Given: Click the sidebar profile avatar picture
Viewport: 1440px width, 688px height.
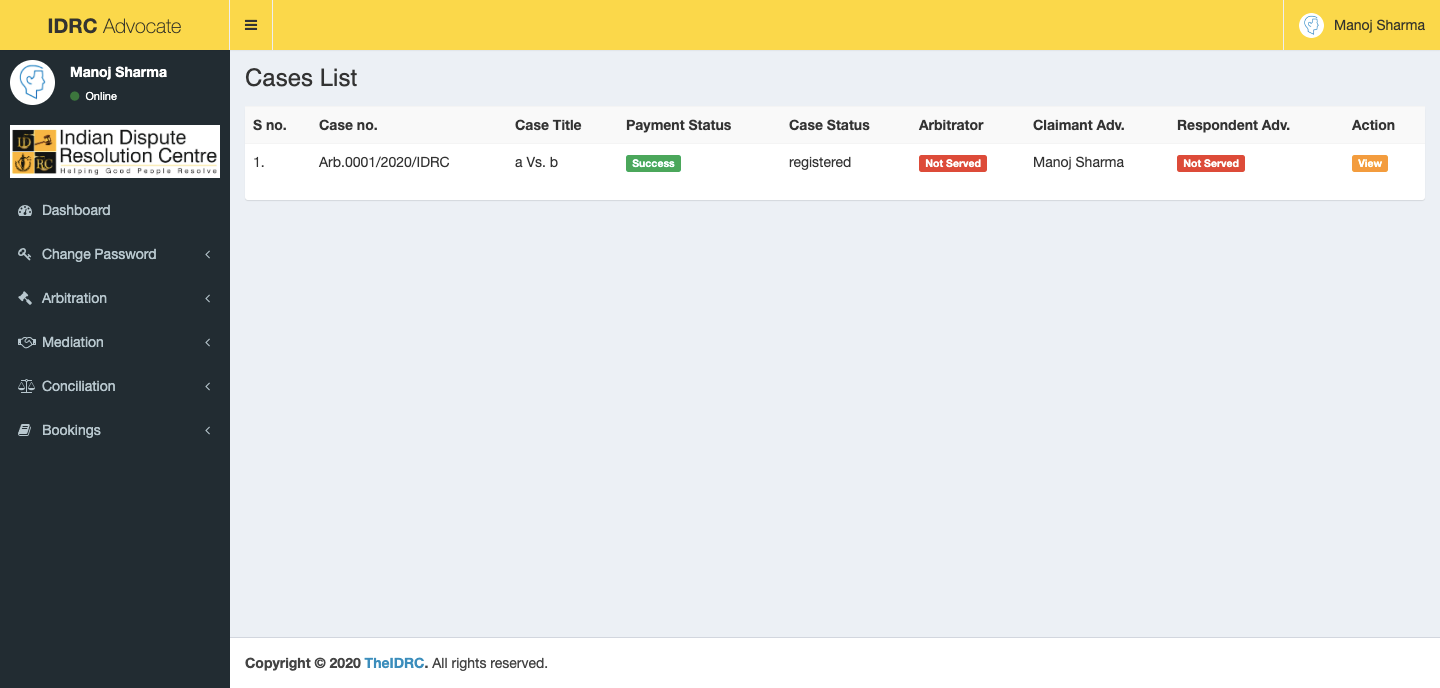Looking at the screenshot, I should 33,82.
